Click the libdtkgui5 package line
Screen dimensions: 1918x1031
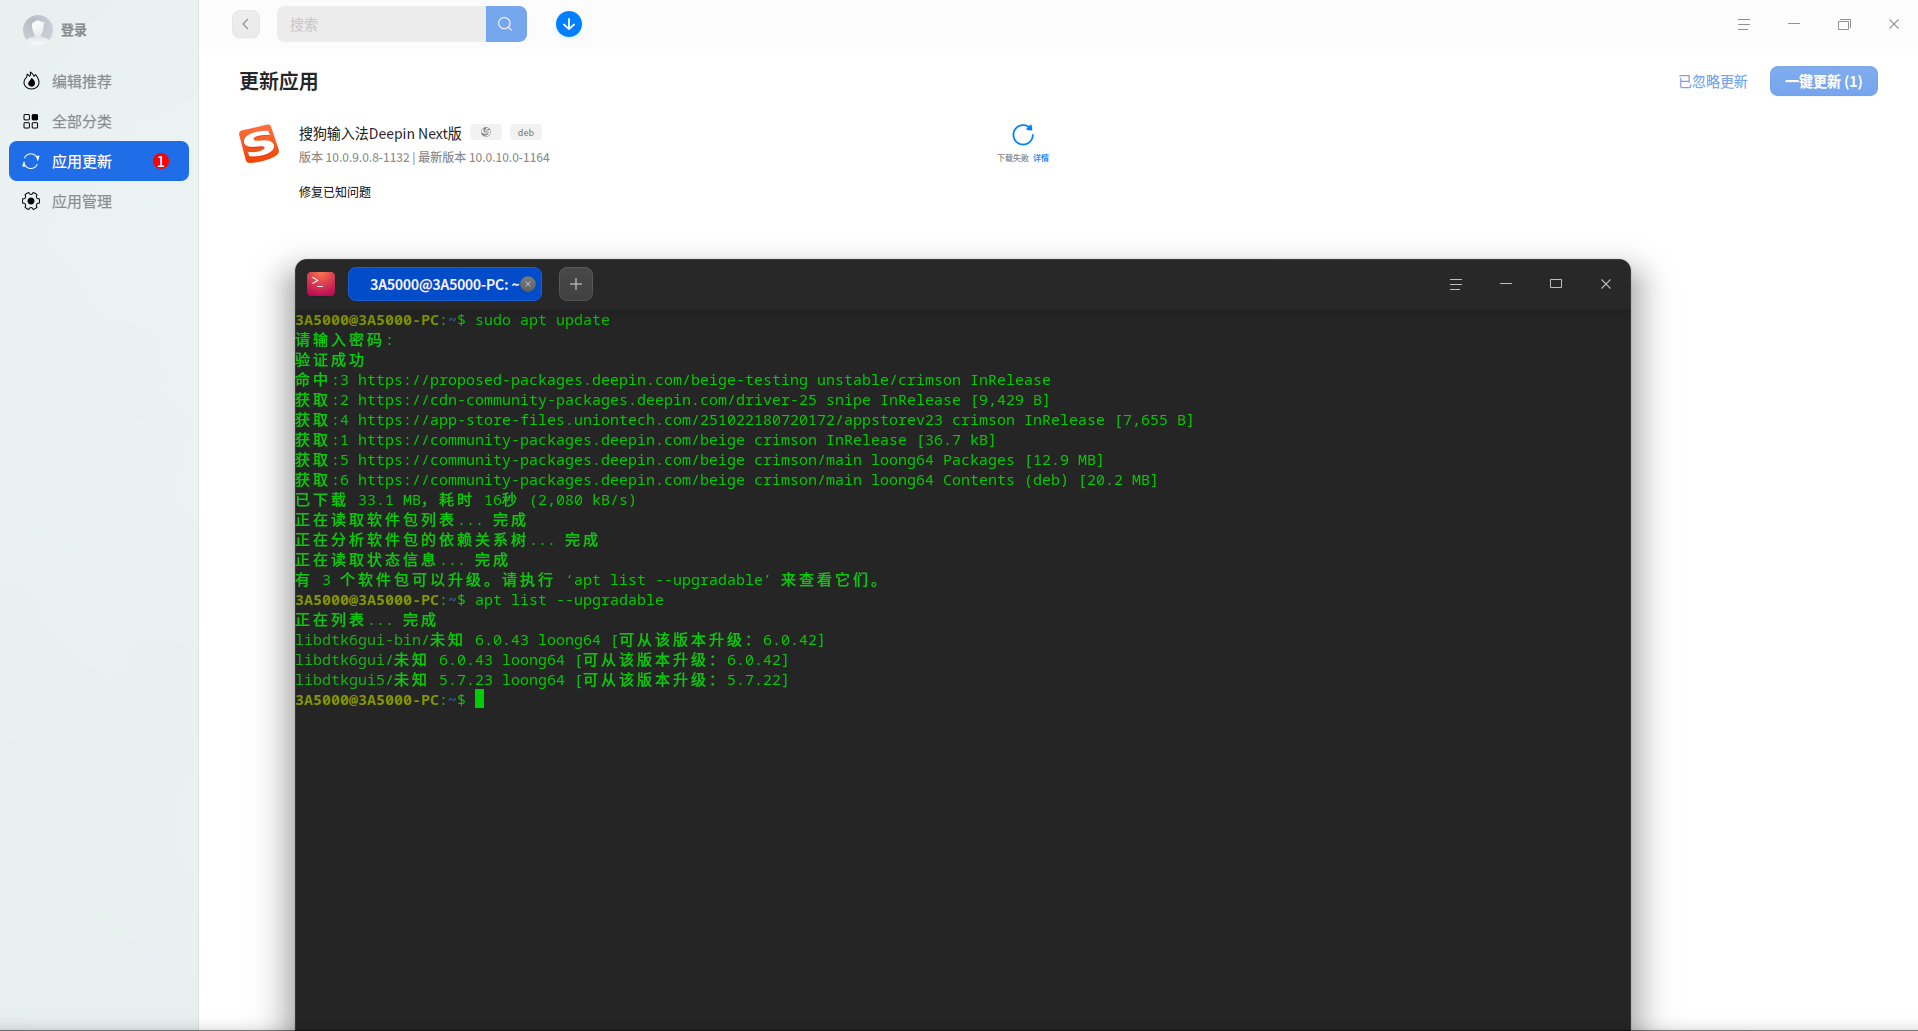pyautogui.click(x=542, y=680)
